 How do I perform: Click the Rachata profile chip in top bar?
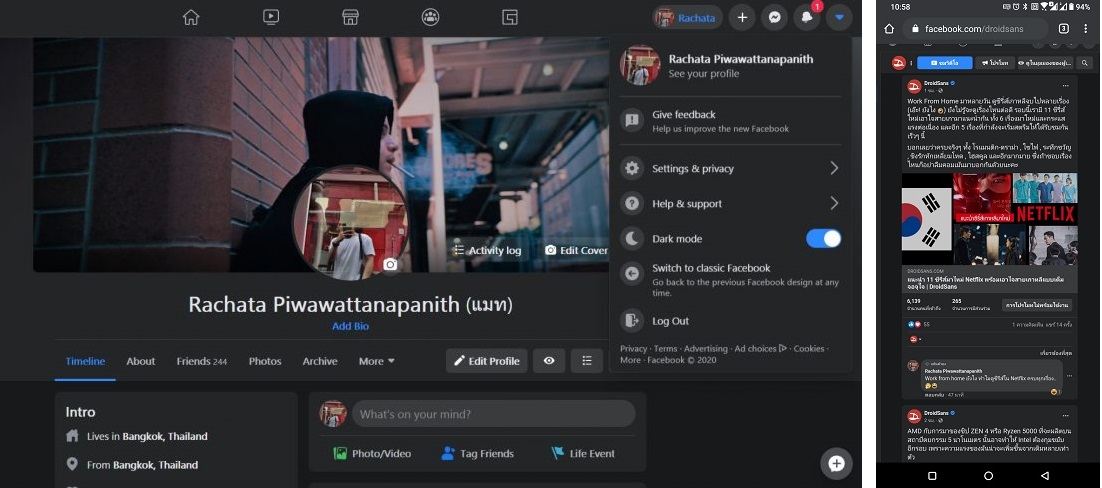click(687, 18)
